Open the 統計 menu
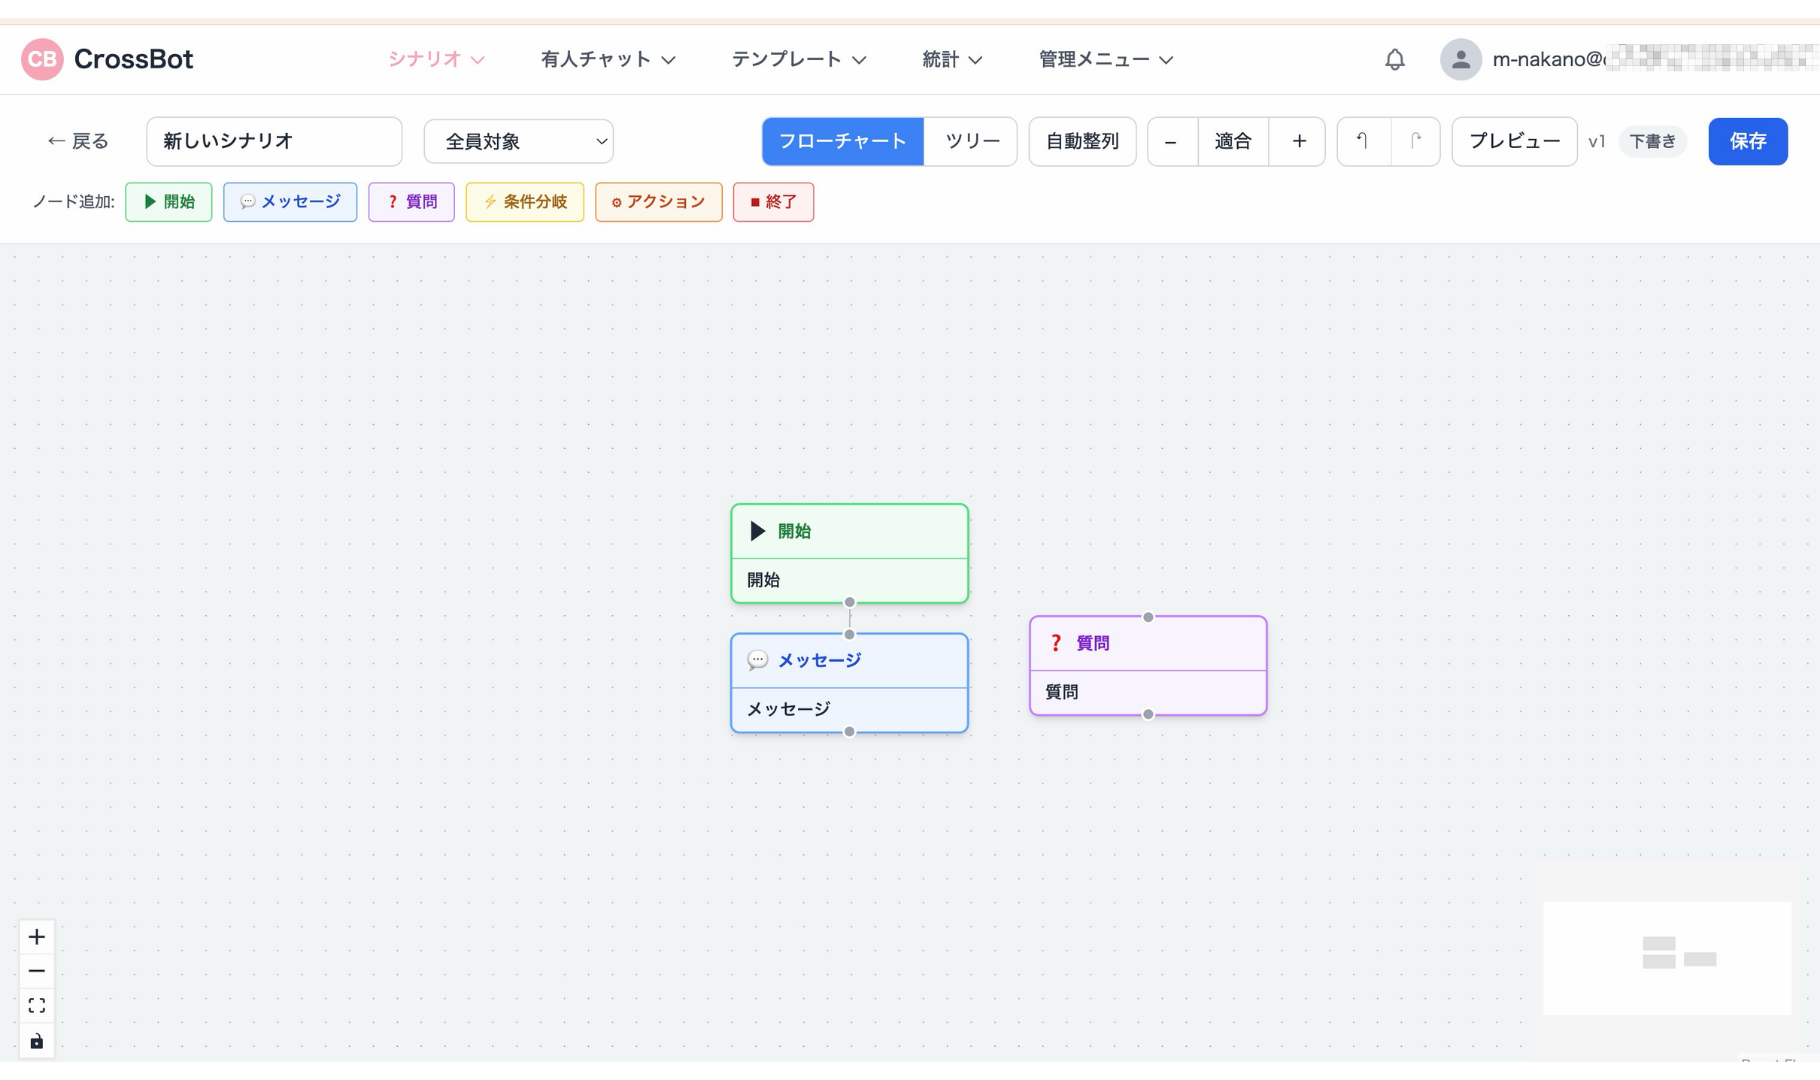Viewport: 1820px width, 1080px height. [x=951, y=60]
